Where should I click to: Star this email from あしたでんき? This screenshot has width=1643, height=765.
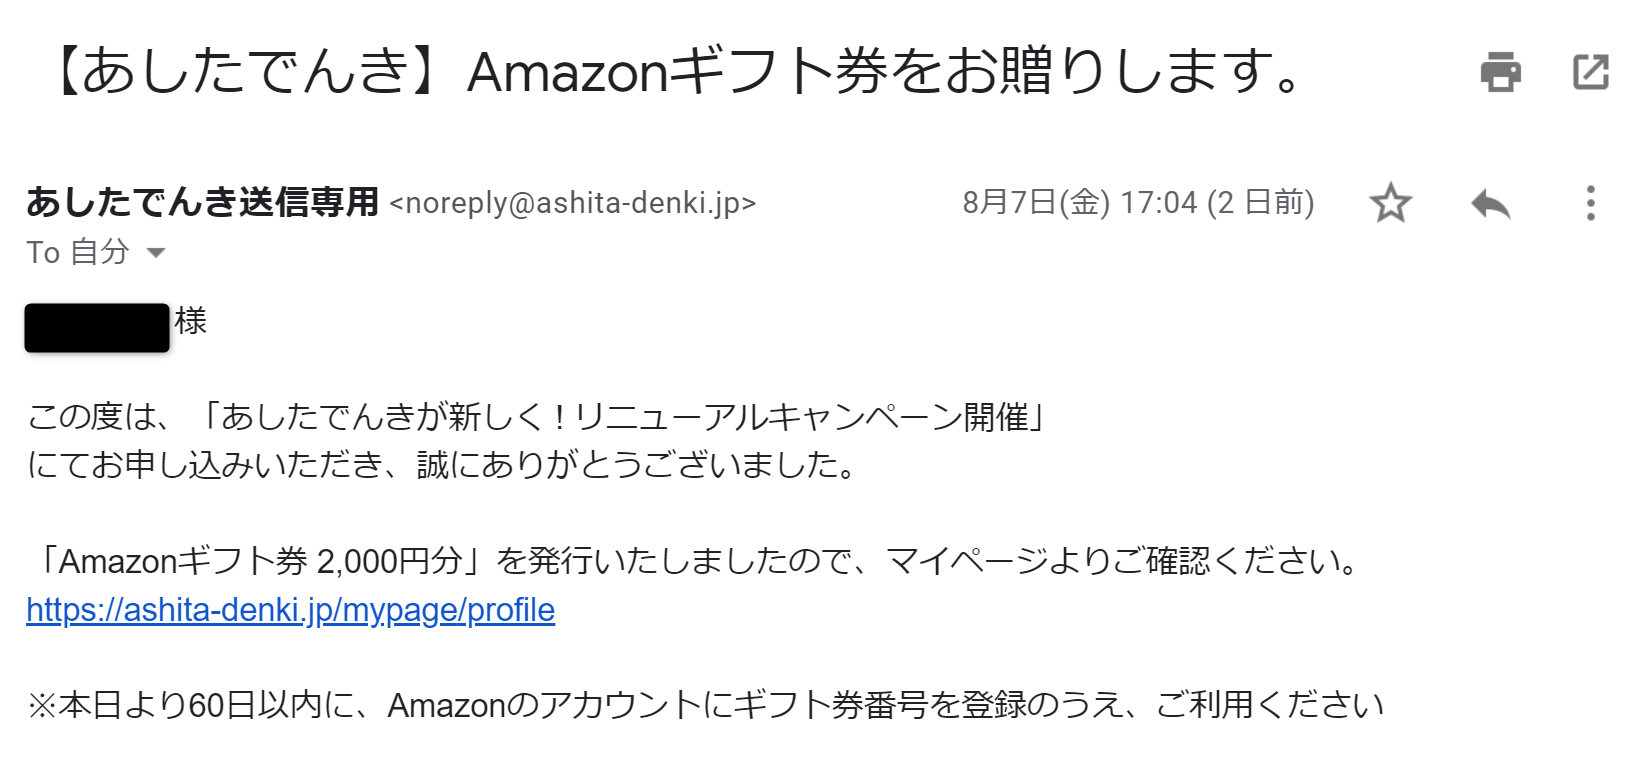tap(1390, 203)
